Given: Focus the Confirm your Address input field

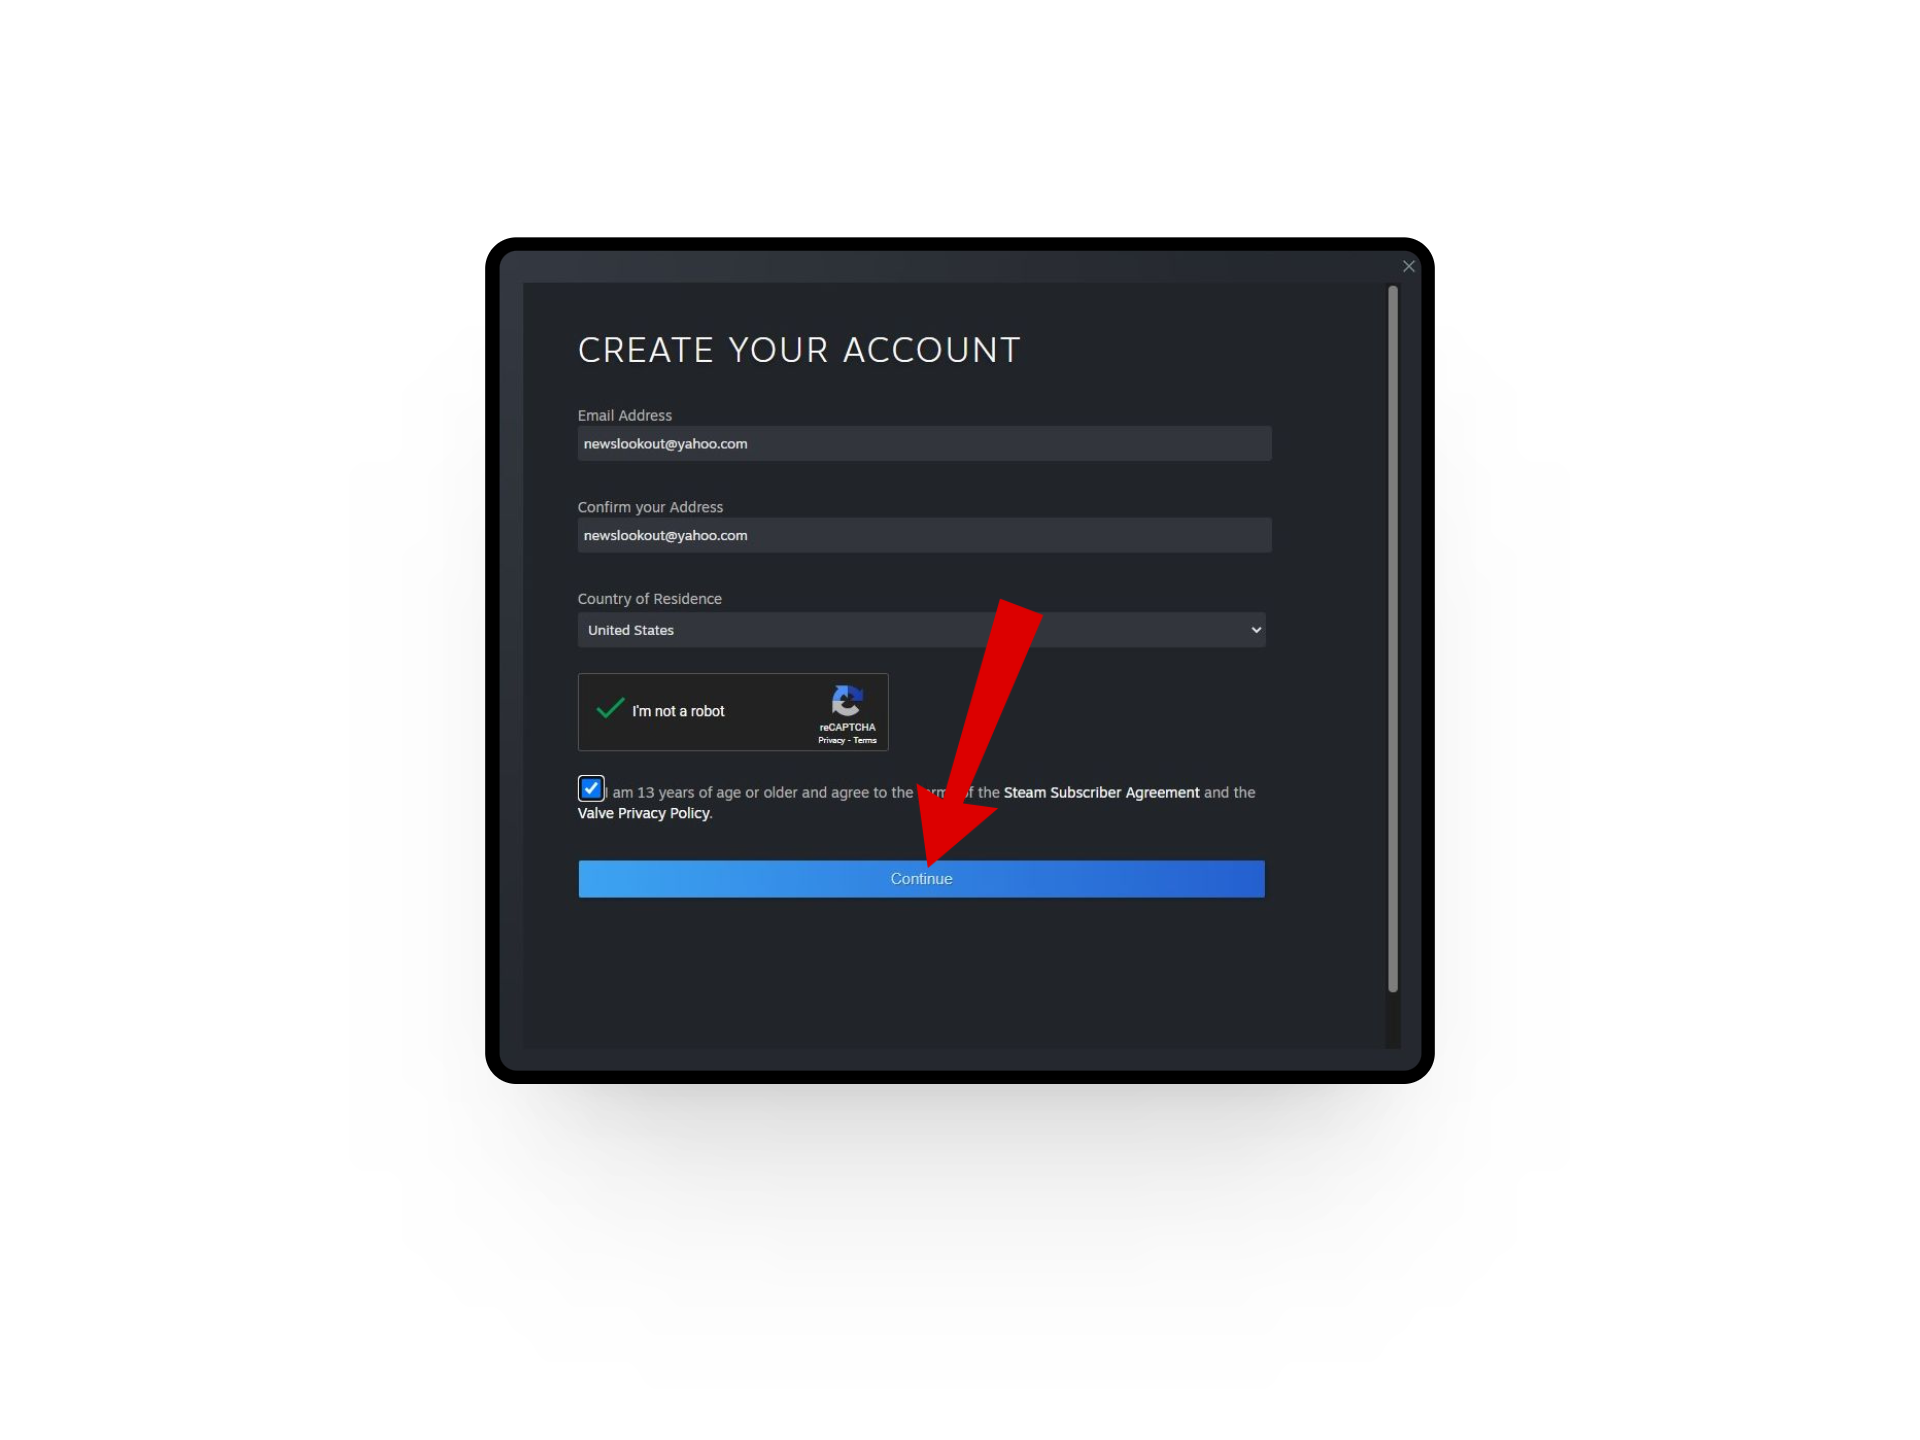Looking at the screenshot, I should pyautogui.click(x=924, y=535).
